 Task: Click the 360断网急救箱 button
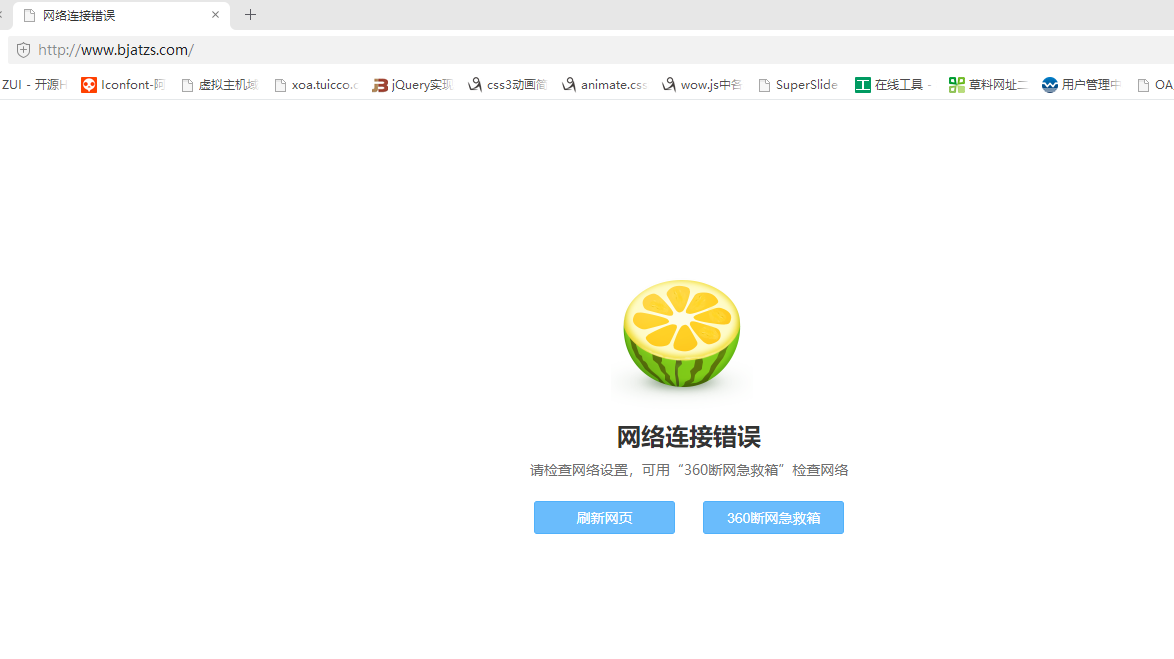(x=773, y=518)
